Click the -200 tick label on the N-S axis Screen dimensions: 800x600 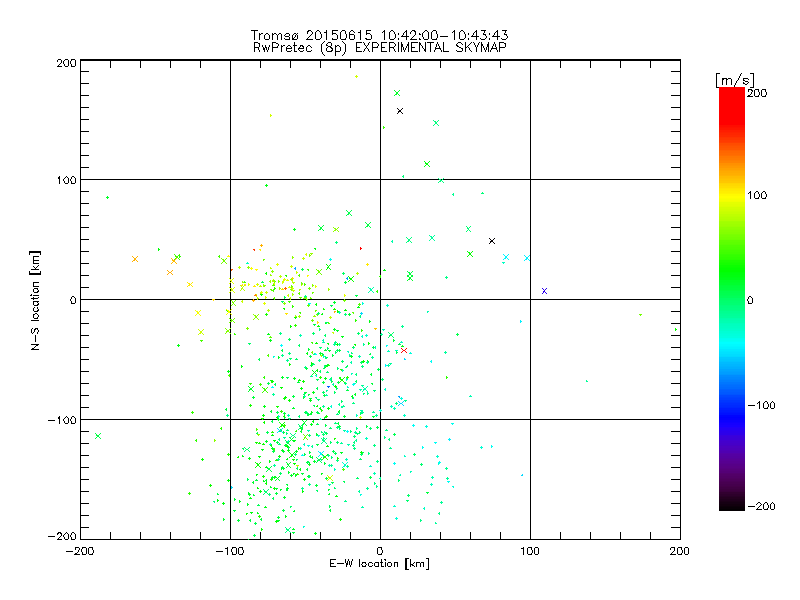tap(62, 536)
